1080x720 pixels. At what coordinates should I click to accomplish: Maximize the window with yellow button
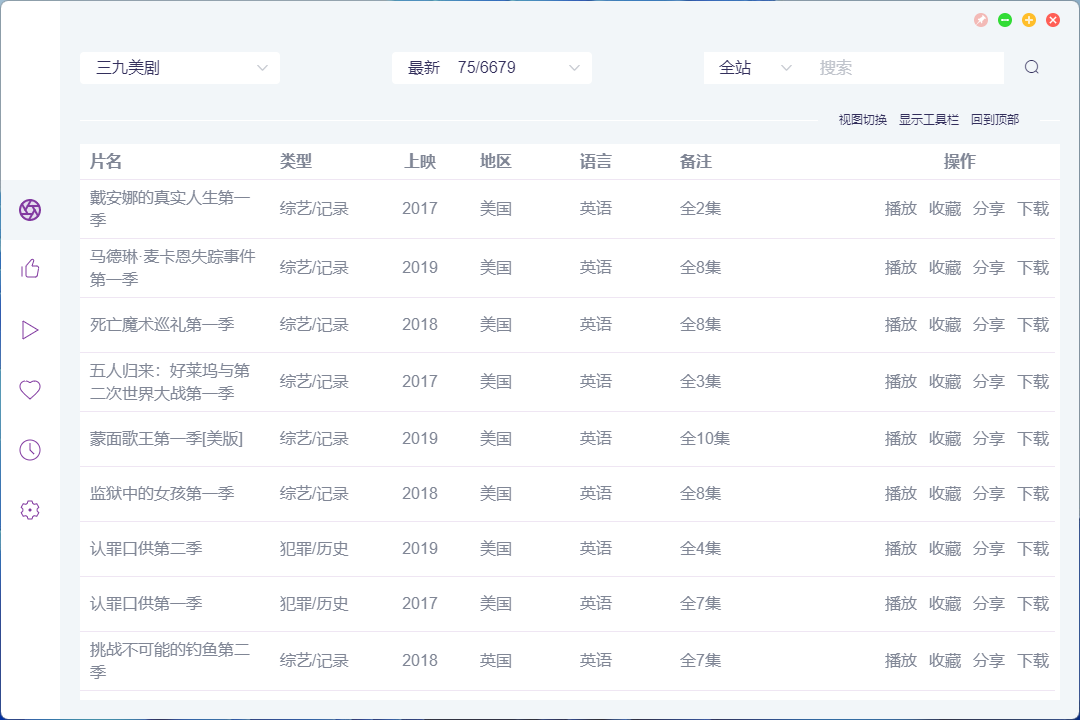tap(1029, 20)
